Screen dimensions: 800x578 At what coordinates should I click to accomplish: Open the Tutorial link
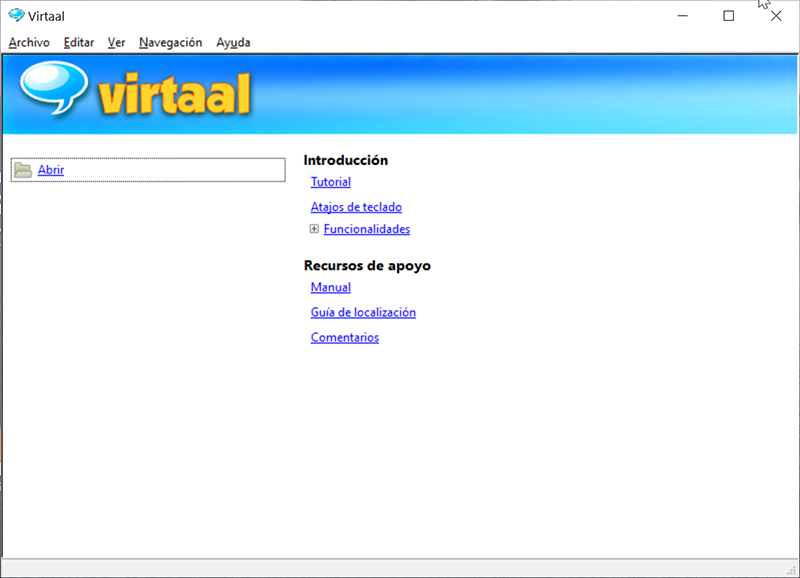pos(331,182)
